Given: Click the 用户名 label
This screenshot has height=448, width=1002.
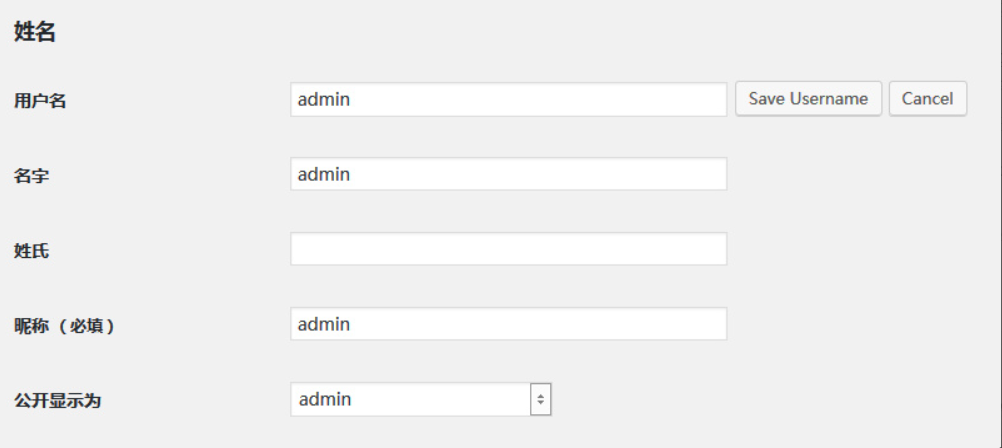Looking at the screenshot, I should pos(40,100).
